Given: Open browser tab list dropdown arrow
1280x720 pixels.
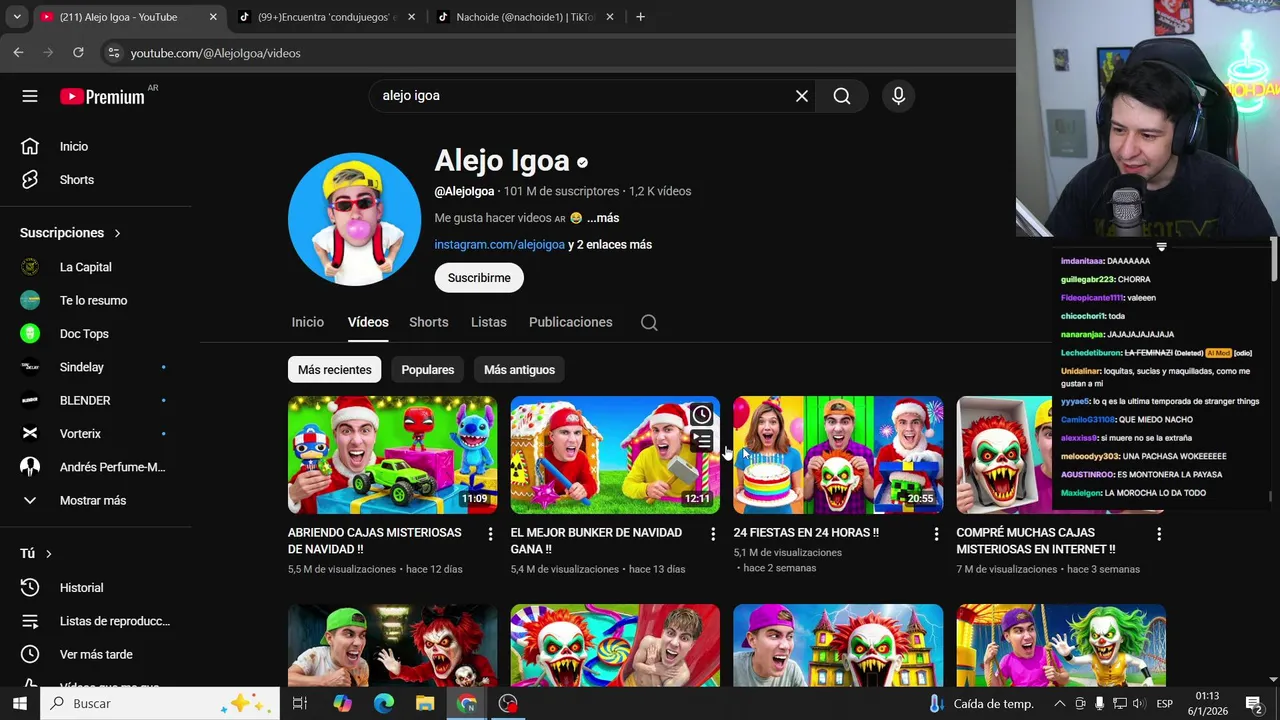Looking at the screenshot, I should [x=16, y=17].
